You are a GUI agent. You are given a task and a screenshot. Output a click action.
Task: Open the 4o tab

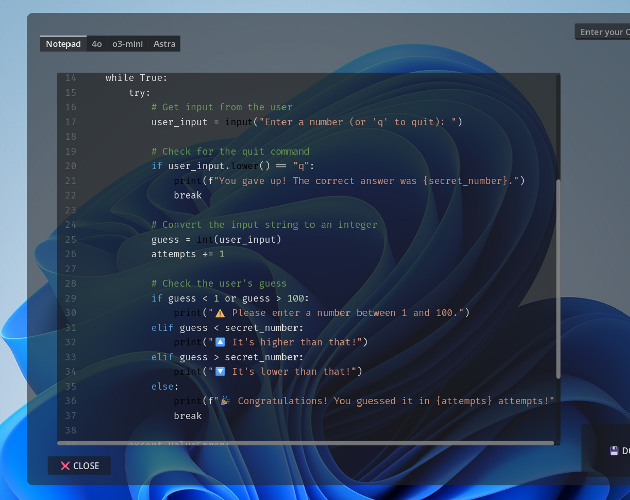click(96, 44)
